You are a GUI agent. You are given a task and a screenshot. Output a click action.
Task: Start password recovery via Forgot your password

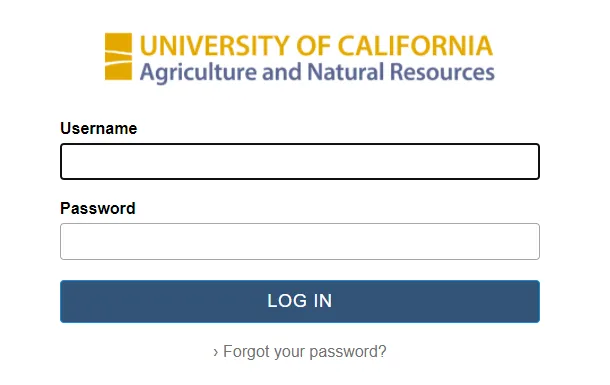(x=305, y=352)
